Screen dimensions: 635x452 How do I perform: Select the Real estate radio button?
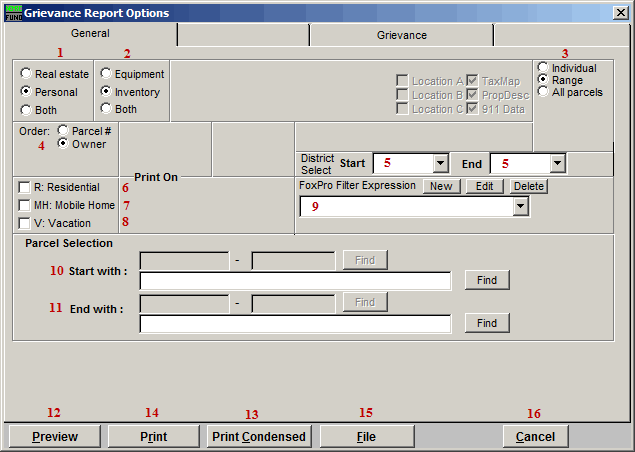[26, 74]
